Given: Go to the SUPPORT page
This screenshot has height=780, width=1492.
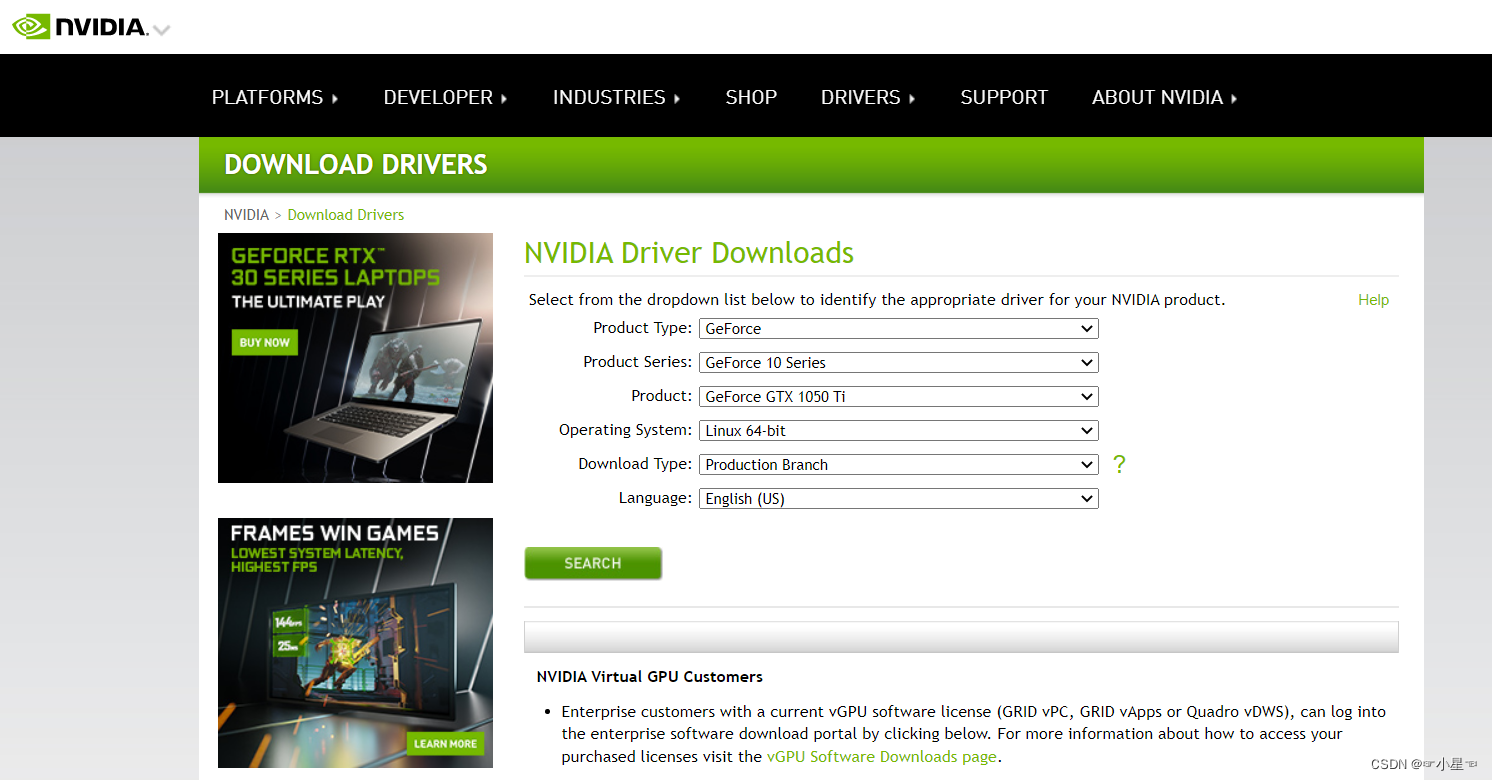Looking at the screenshot, I should click(x=1004, y=97).
